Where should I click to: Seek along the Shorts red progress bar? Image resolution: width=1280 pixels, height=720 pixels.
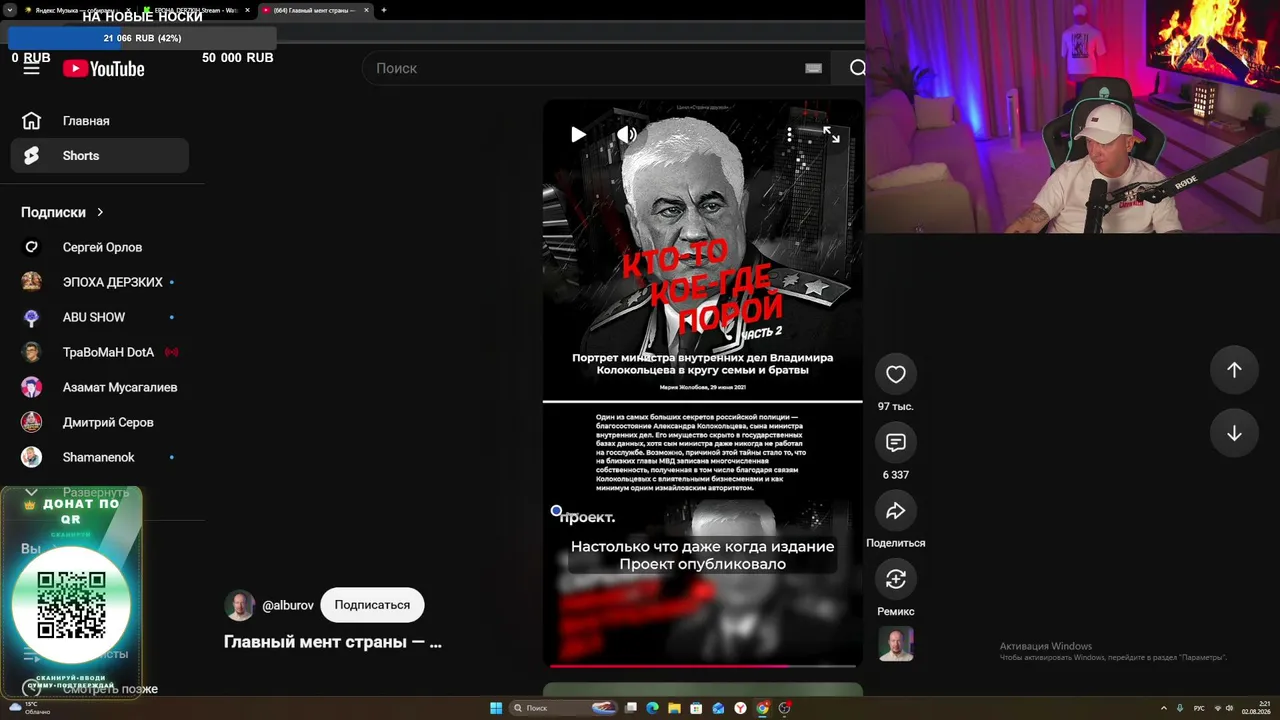tap(703, 665)
